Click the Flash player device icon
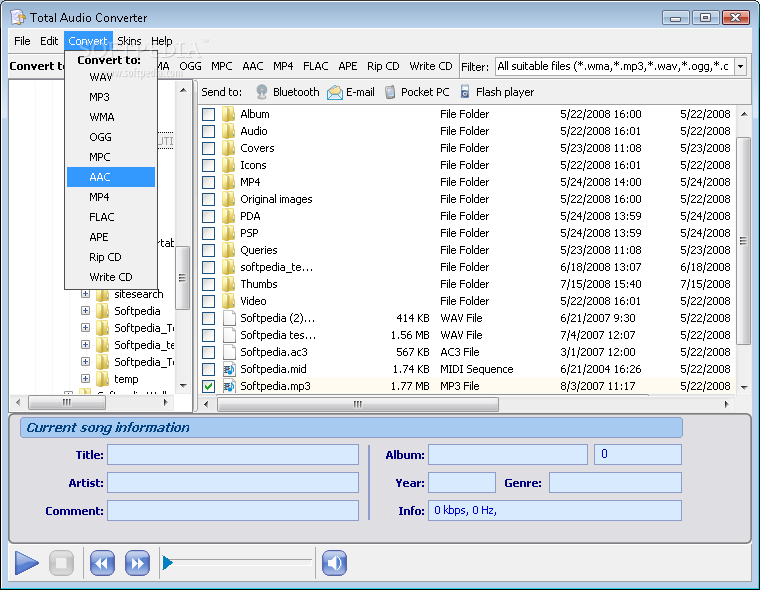The image size is (760, 590). pyautogui.click(x=465, y=92)
